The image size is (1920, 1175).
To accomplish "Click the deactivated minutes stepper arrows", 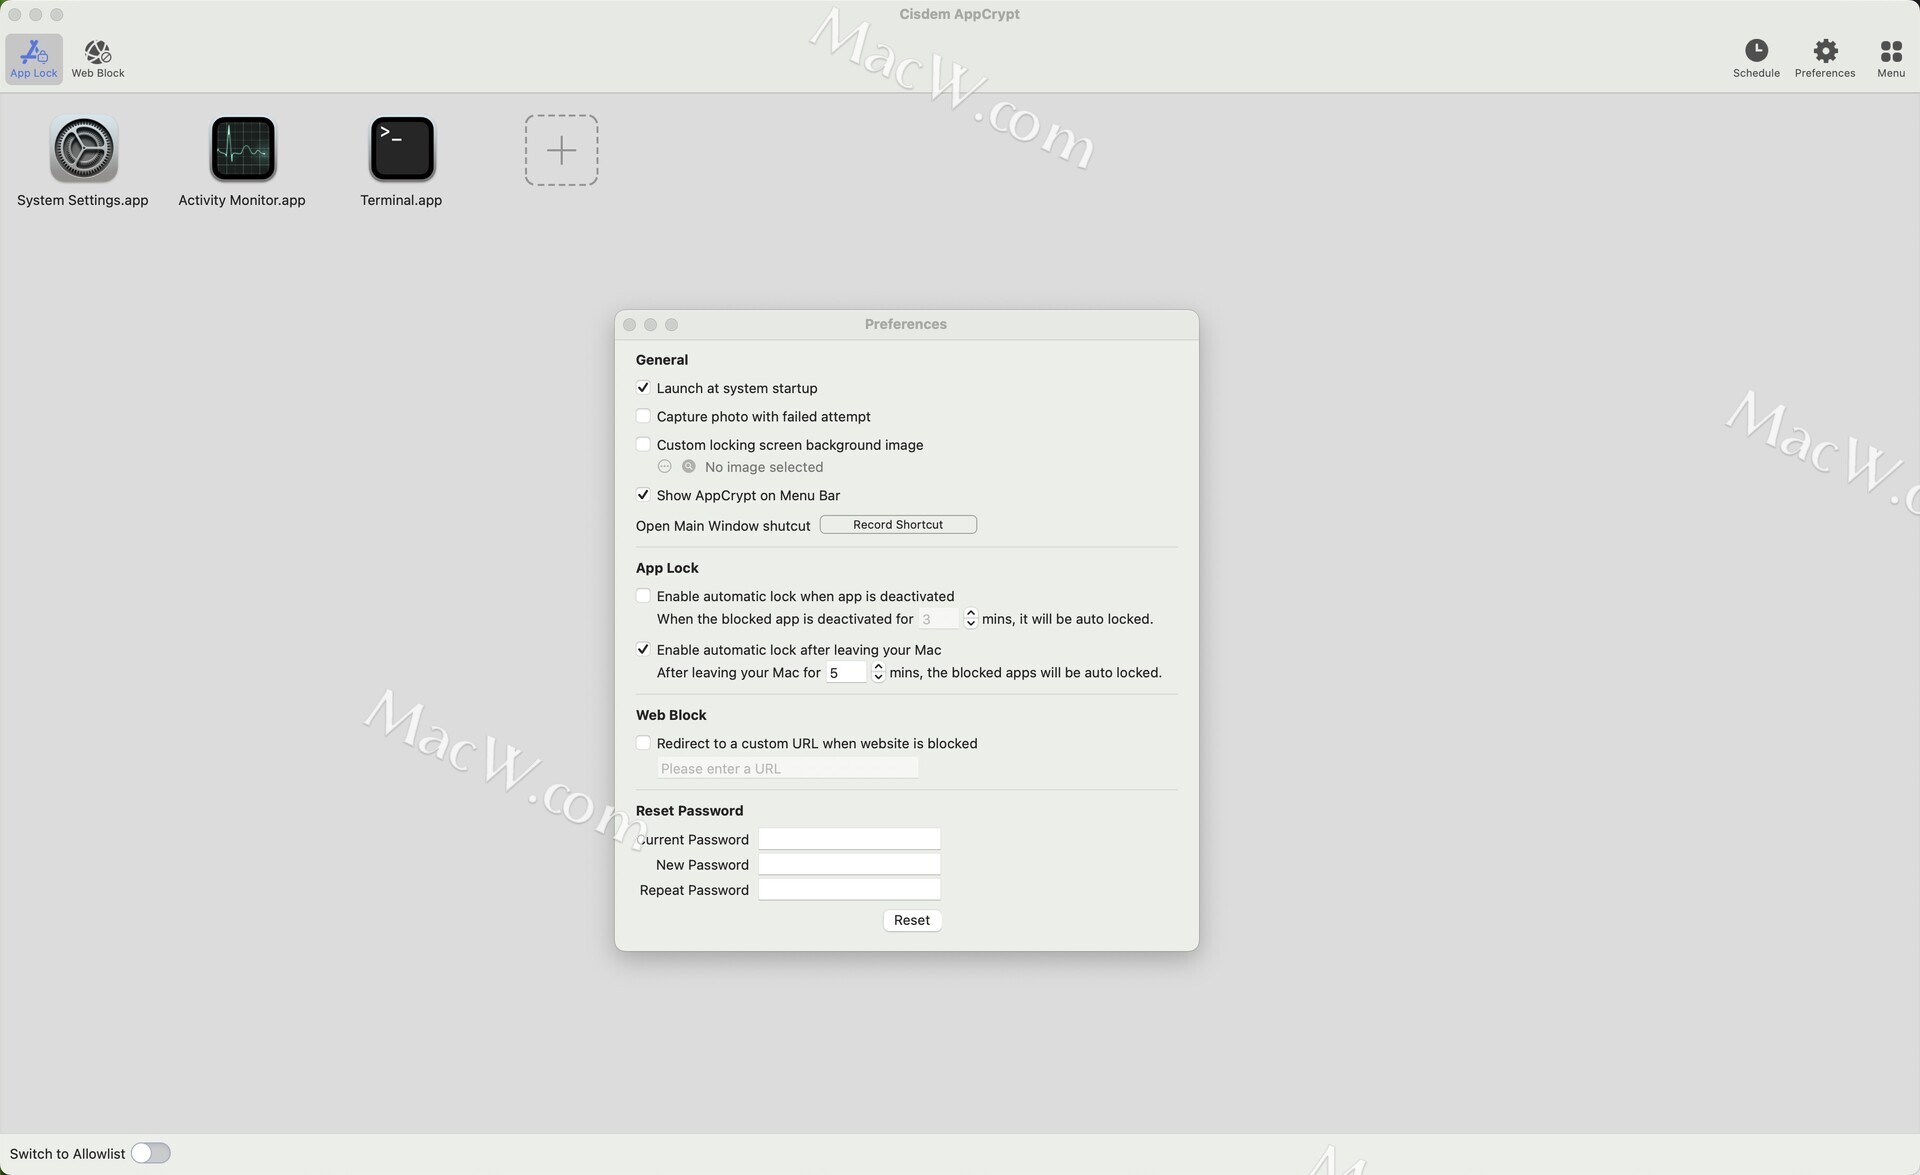I will click(x=970, y=619).
